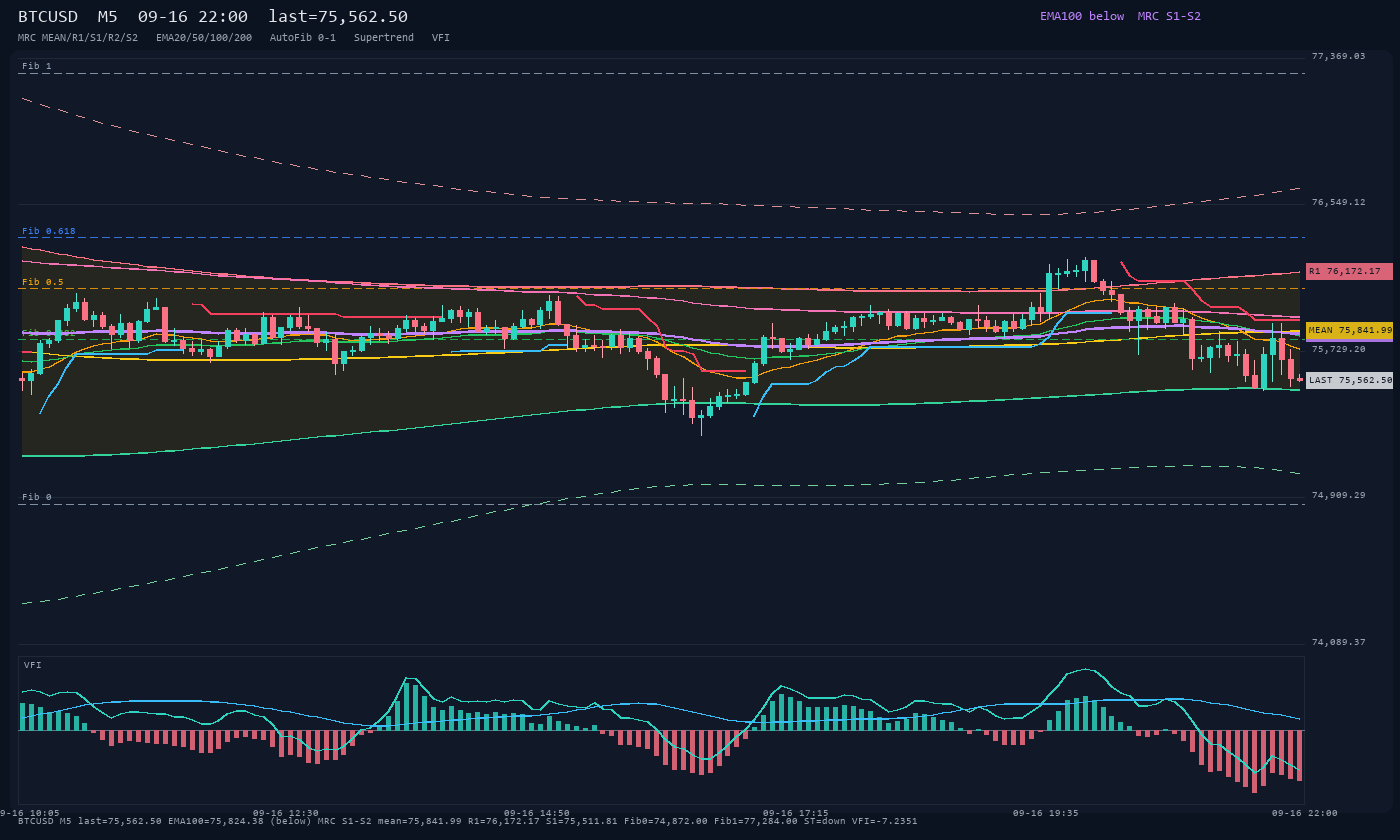The image size is (1400, 840).
Task: Click the EMA20/50/100/200 indicator label
Action: point(204,37)
